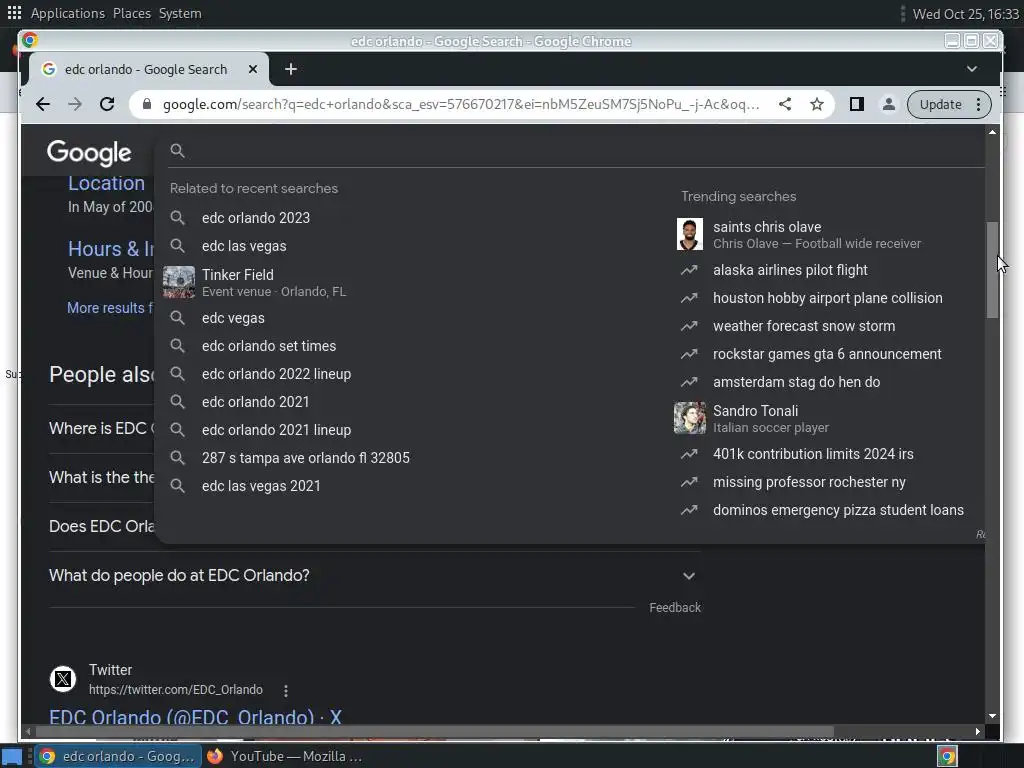Viewport: 1024px width, 768px height.
Task: Open trending 401k contribution limits 2024 irs
Action: tap(813, 455)
